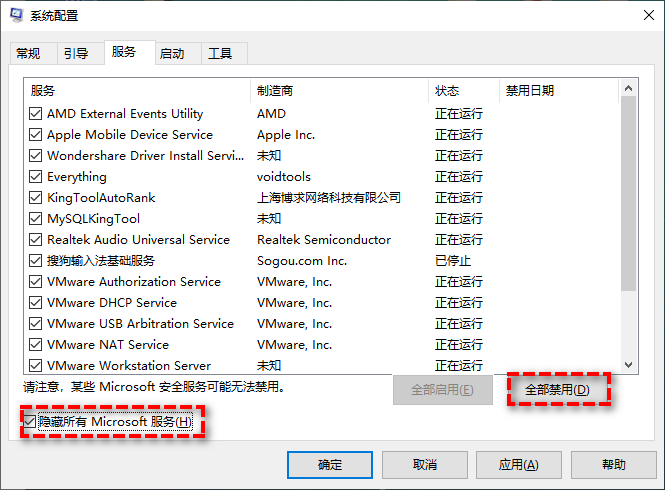Click 未知 manufacturer in the MySQLKingTool row
Screen dimensions: 665x490
click(x=269, y=218)
